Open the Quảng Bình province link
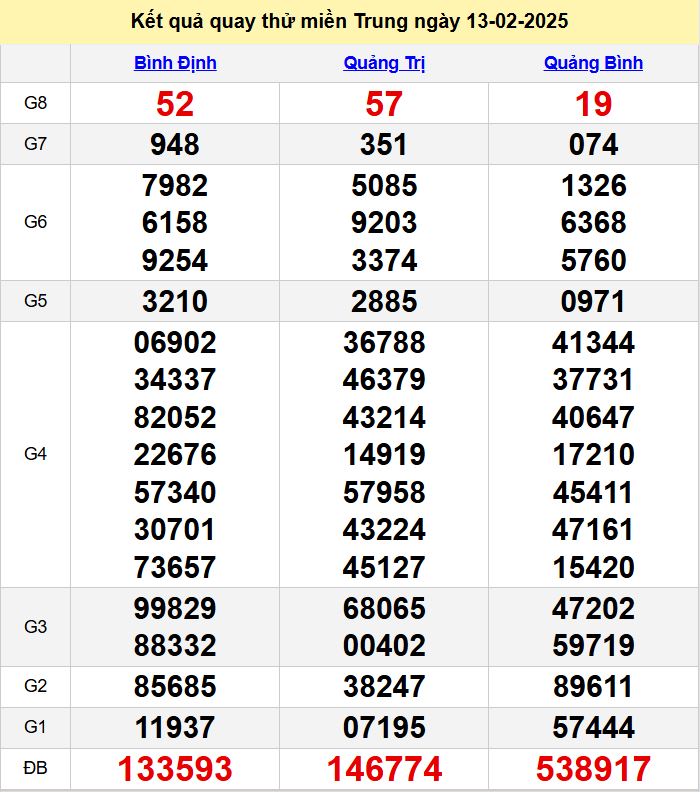 tap(593, 63)
